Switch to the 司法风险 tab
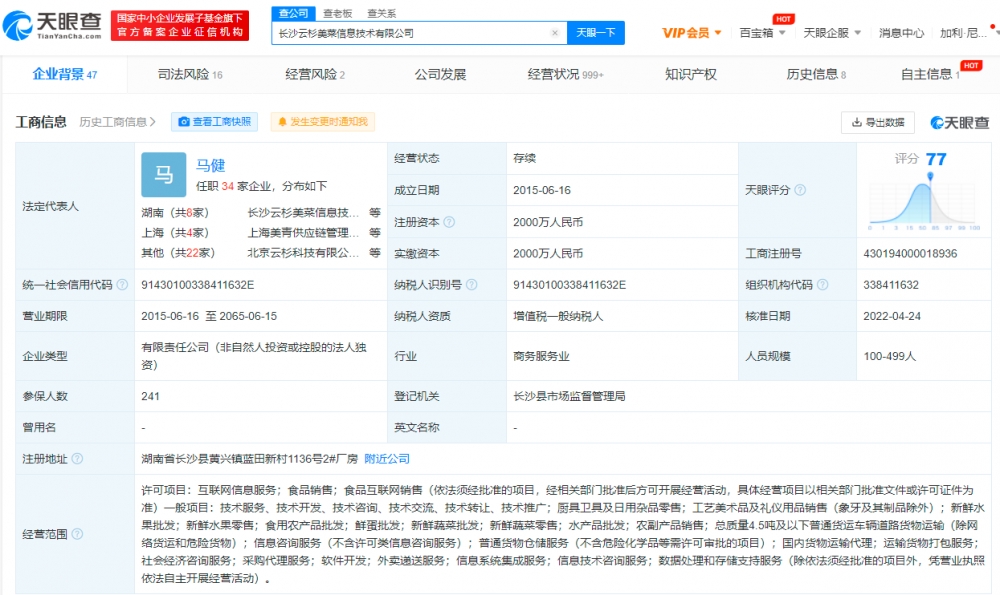The width and height of the screenshot is (1000, 595). 190,75
